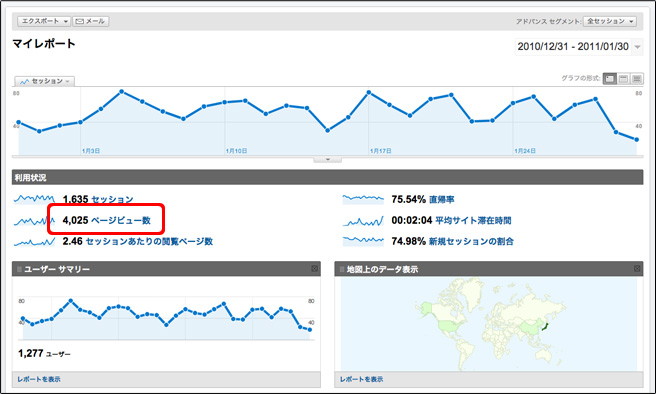This screenshot has height=394, width=656.
Task: Open 新規セッションの割合 report link
Action: [x=471, y=241]
